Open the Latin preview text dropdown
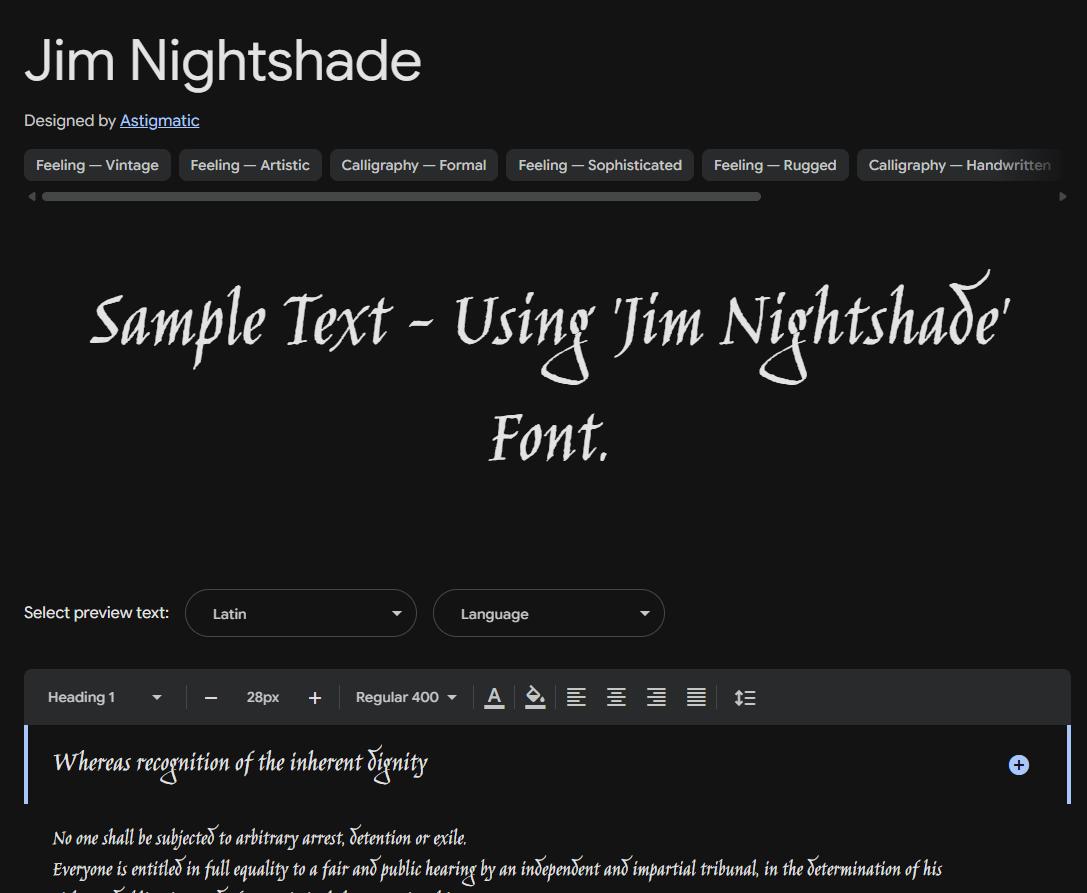This screenshot has width=1087, height=893. [x=301, y=613]
